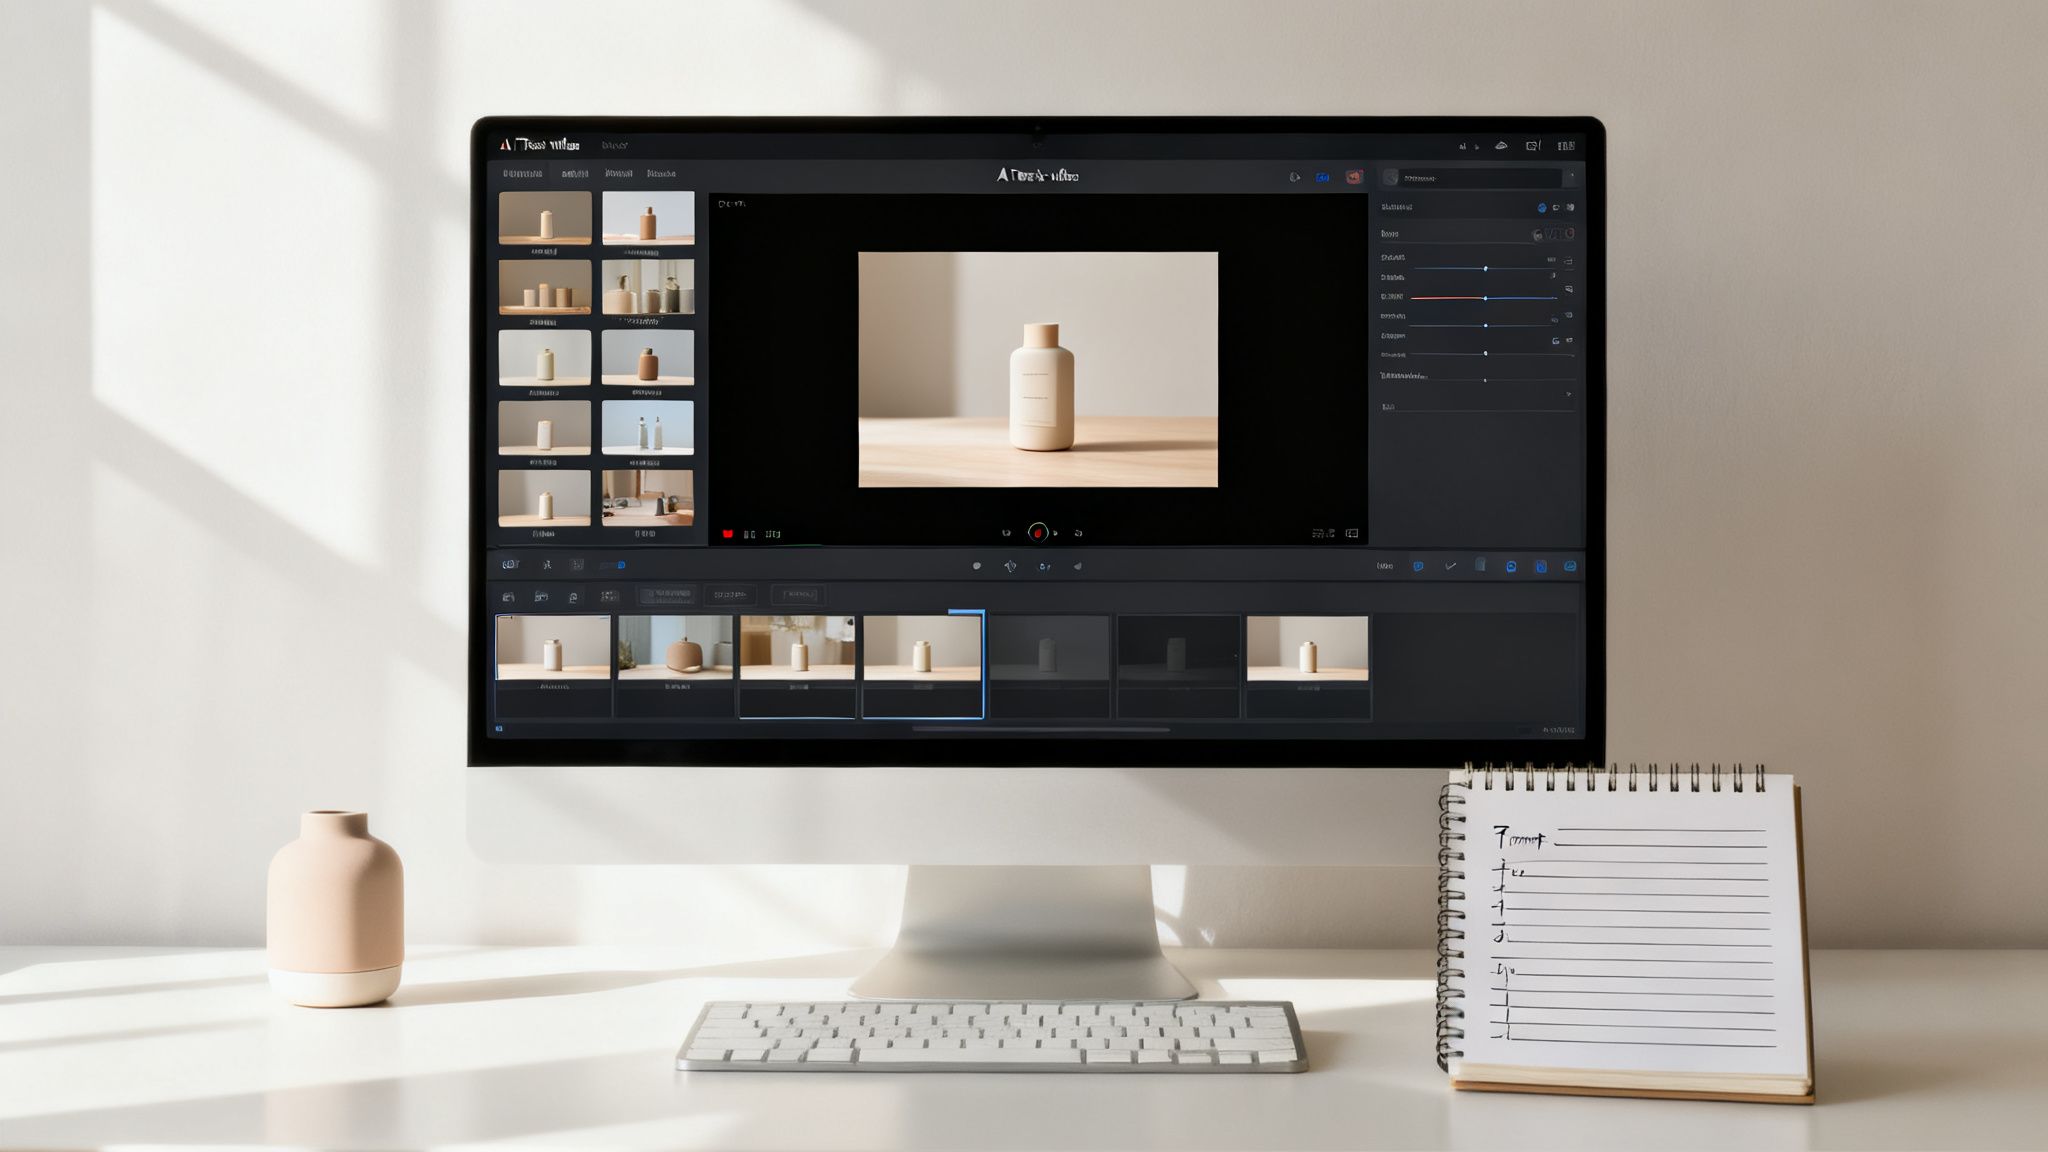The width and height of the screenshot is (2048, 1152).
Task: Switch to the fourth tab above the media library
Action: [660, 174]
